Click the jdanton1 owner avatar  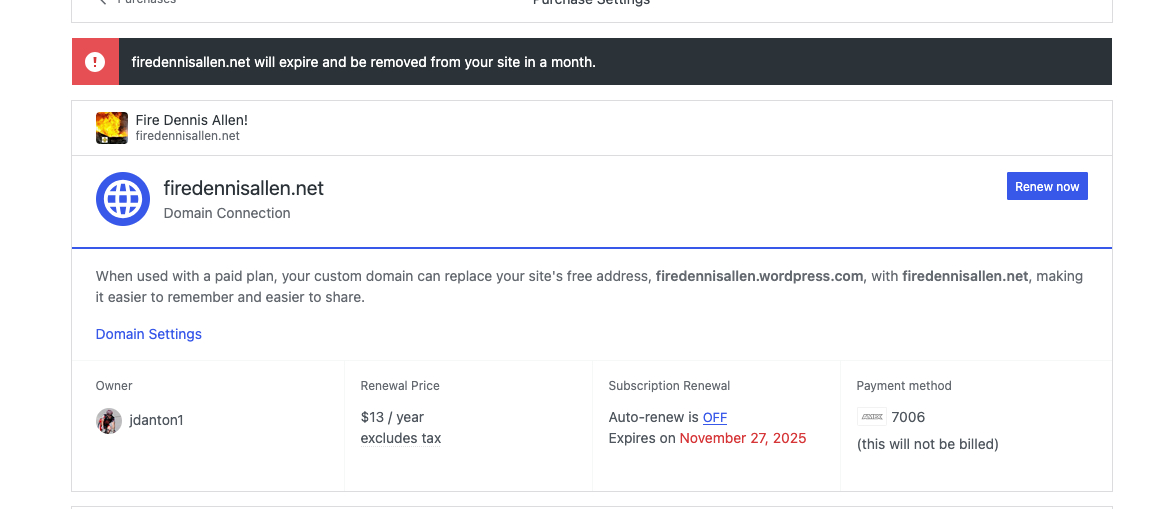[109, 421]
